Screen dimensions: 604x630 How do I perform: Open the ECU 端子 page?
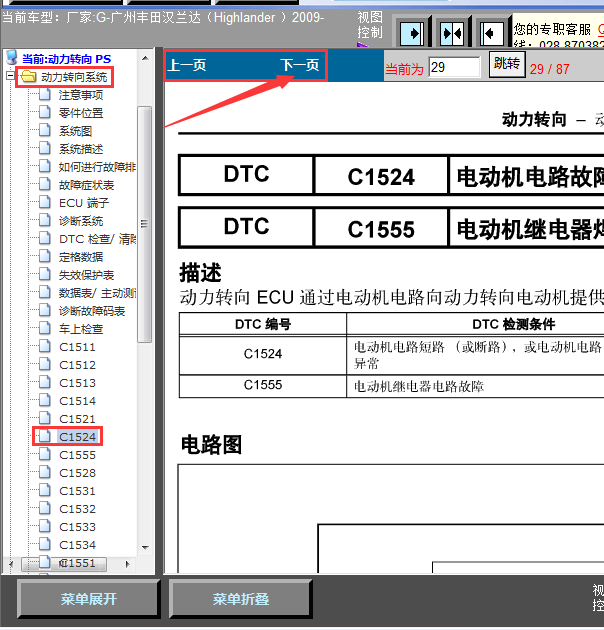coord(84,203)
